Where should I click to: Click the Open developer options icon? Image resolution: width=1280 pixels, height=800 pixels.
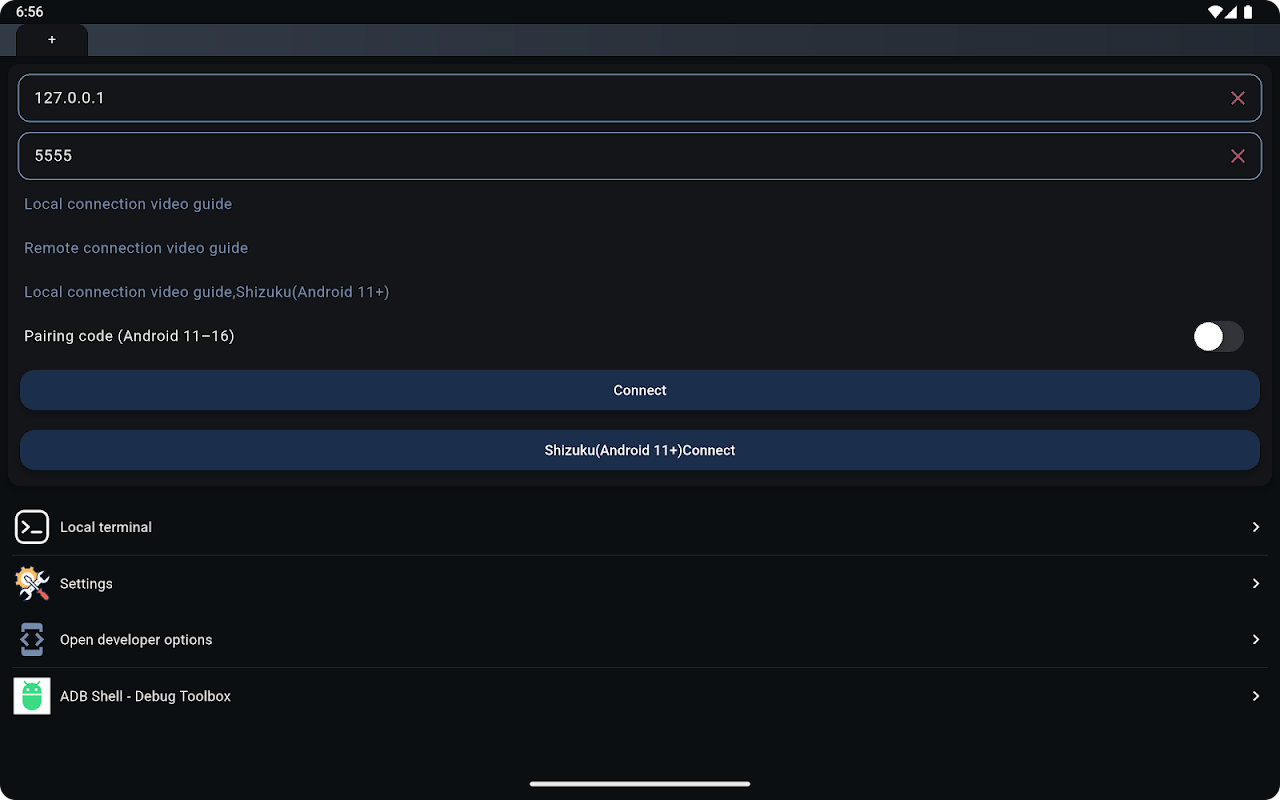(x=32, y=639)
